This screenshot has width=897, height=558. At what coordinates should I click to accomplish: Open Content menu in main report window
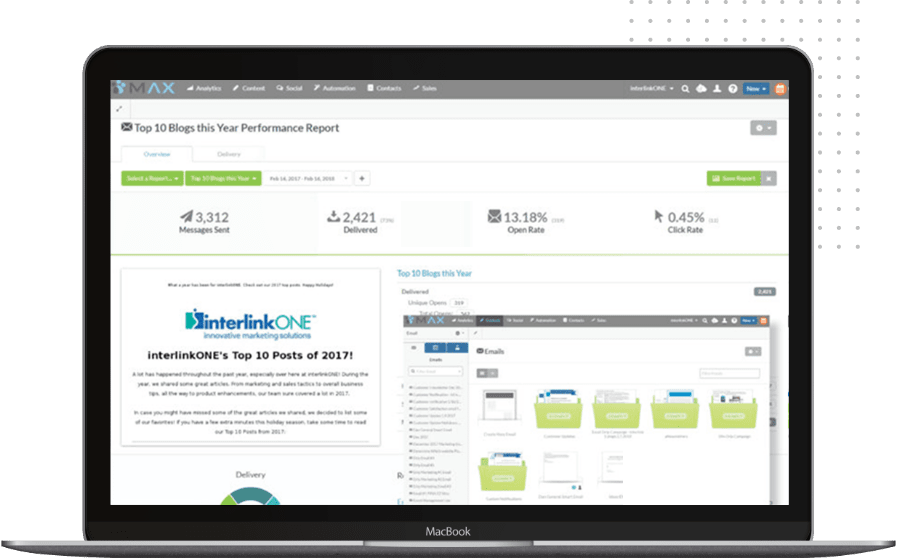249,88
